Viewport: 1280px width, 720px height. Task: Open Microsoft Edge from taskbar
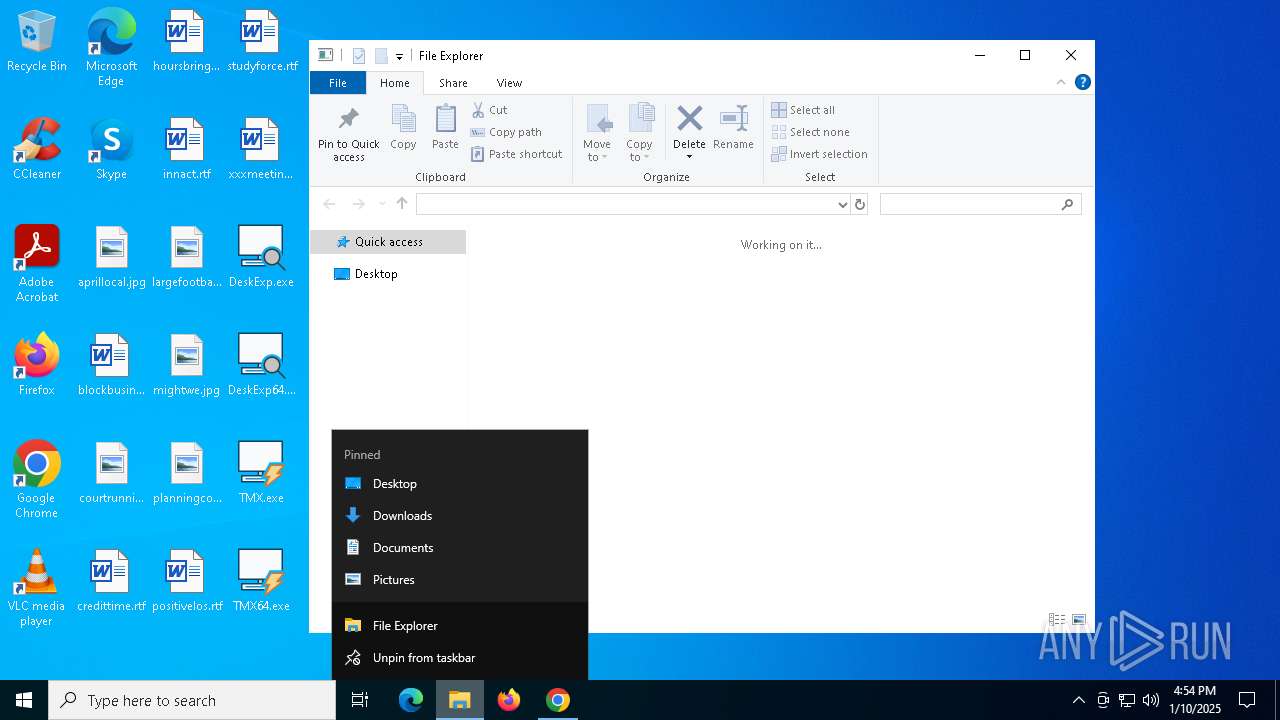(411, 700)
